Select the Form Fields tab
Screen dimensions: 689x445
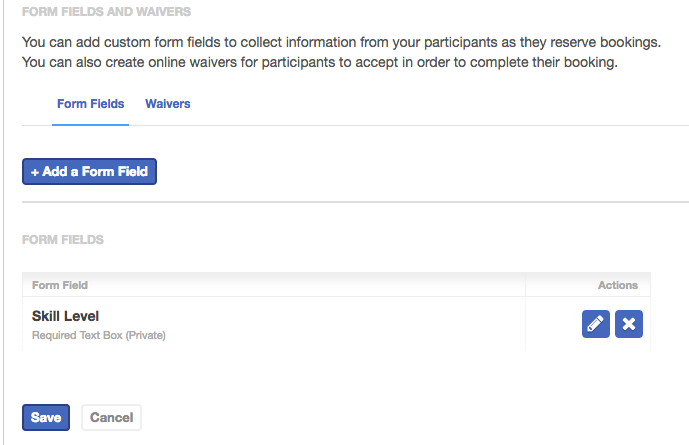tap(91, 104)
